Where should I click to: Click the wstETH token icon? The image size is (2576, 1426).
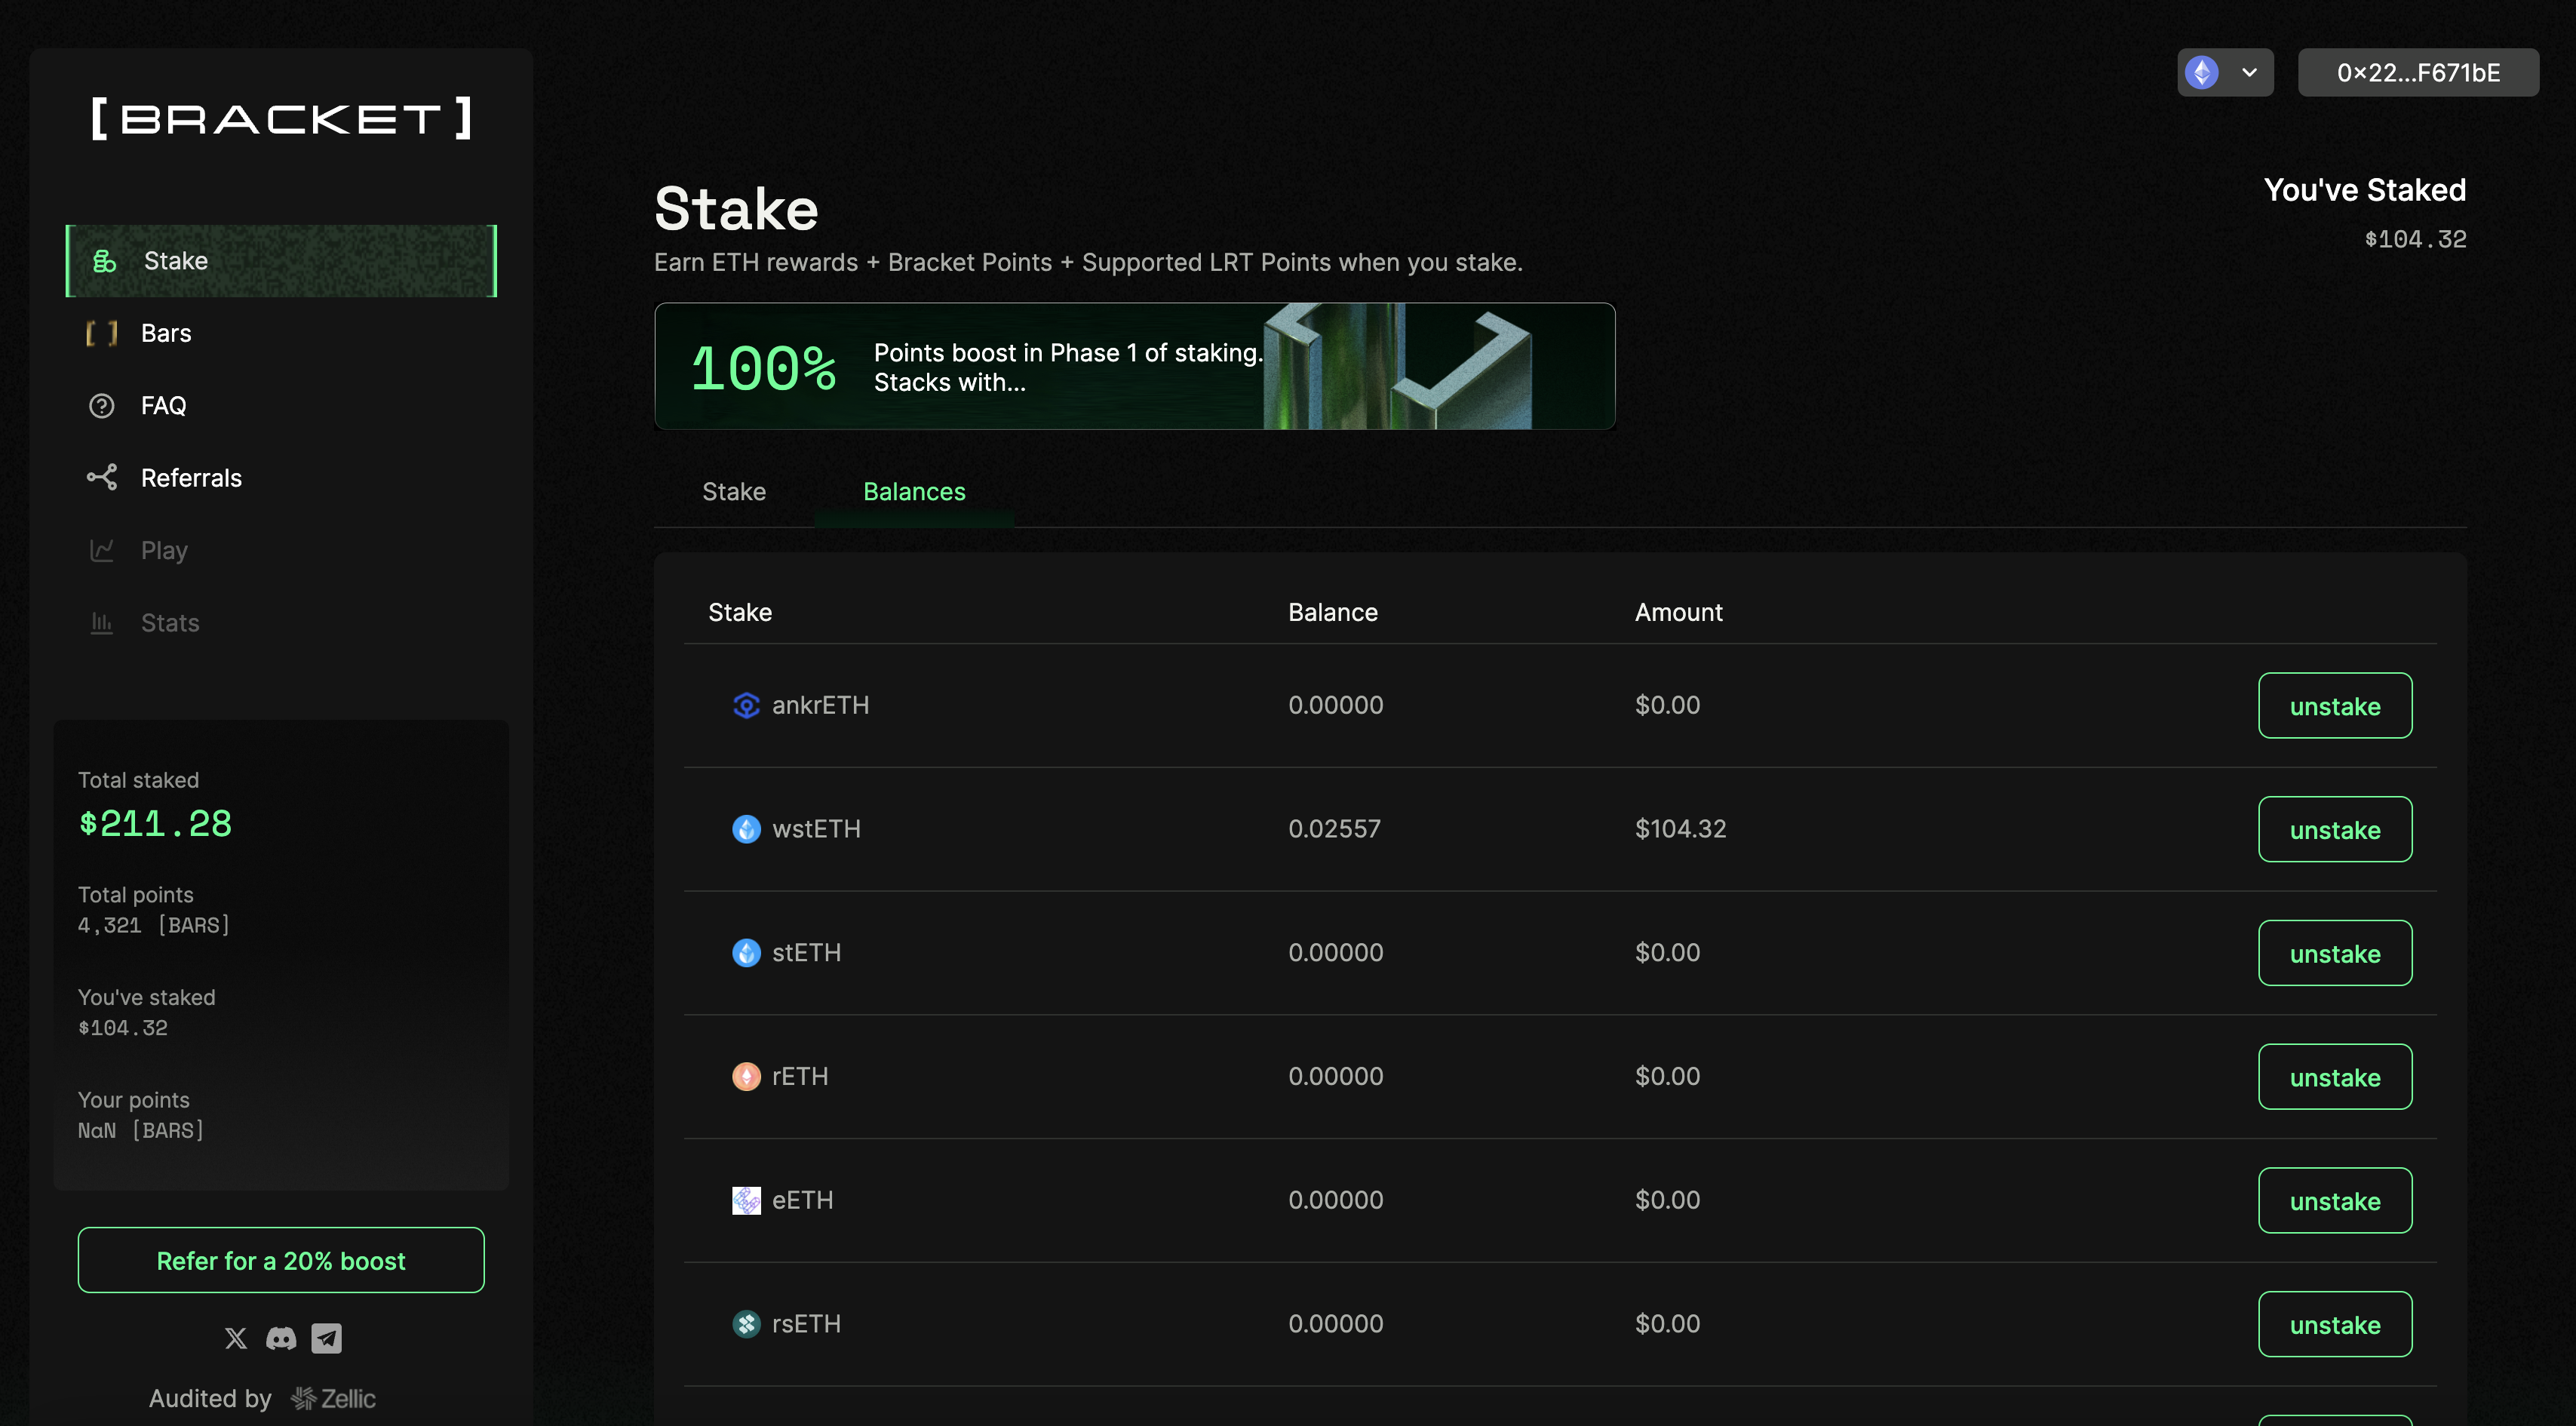click(x=746, y=829)
